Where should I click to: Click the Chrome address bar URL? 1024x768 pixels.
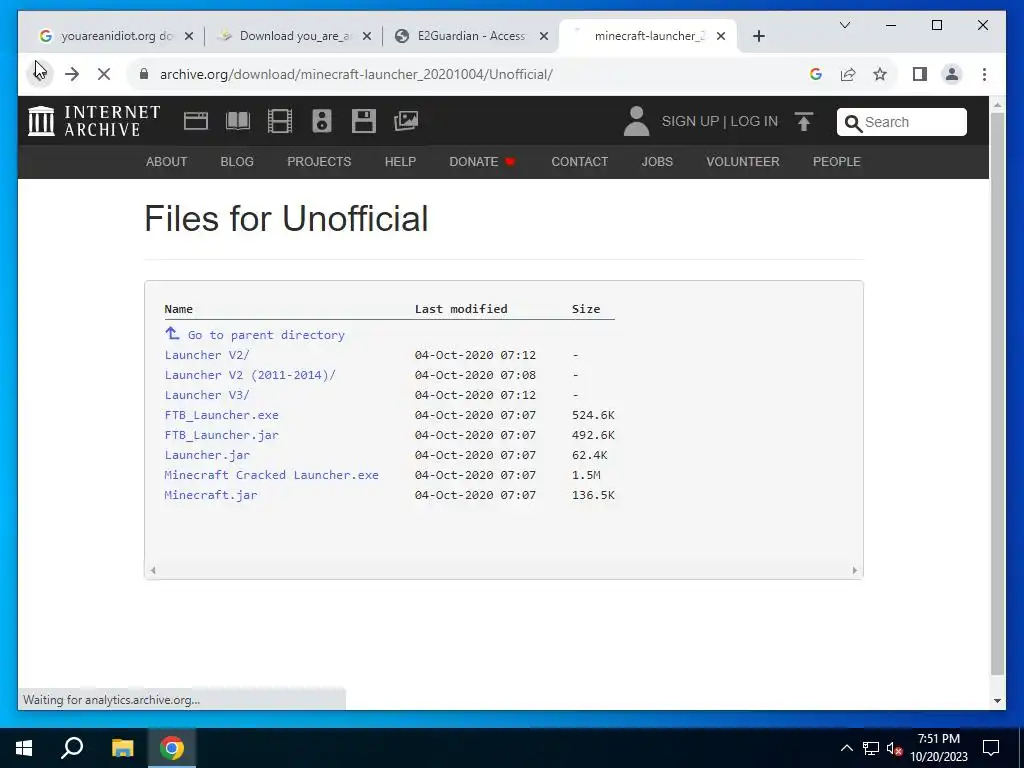tap(357, 74)
